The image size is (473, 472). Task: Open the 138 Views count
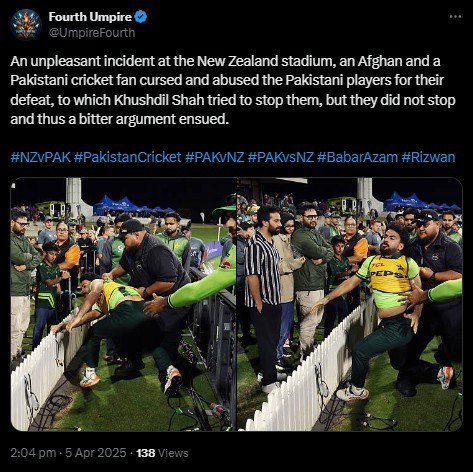click(162, 453)
